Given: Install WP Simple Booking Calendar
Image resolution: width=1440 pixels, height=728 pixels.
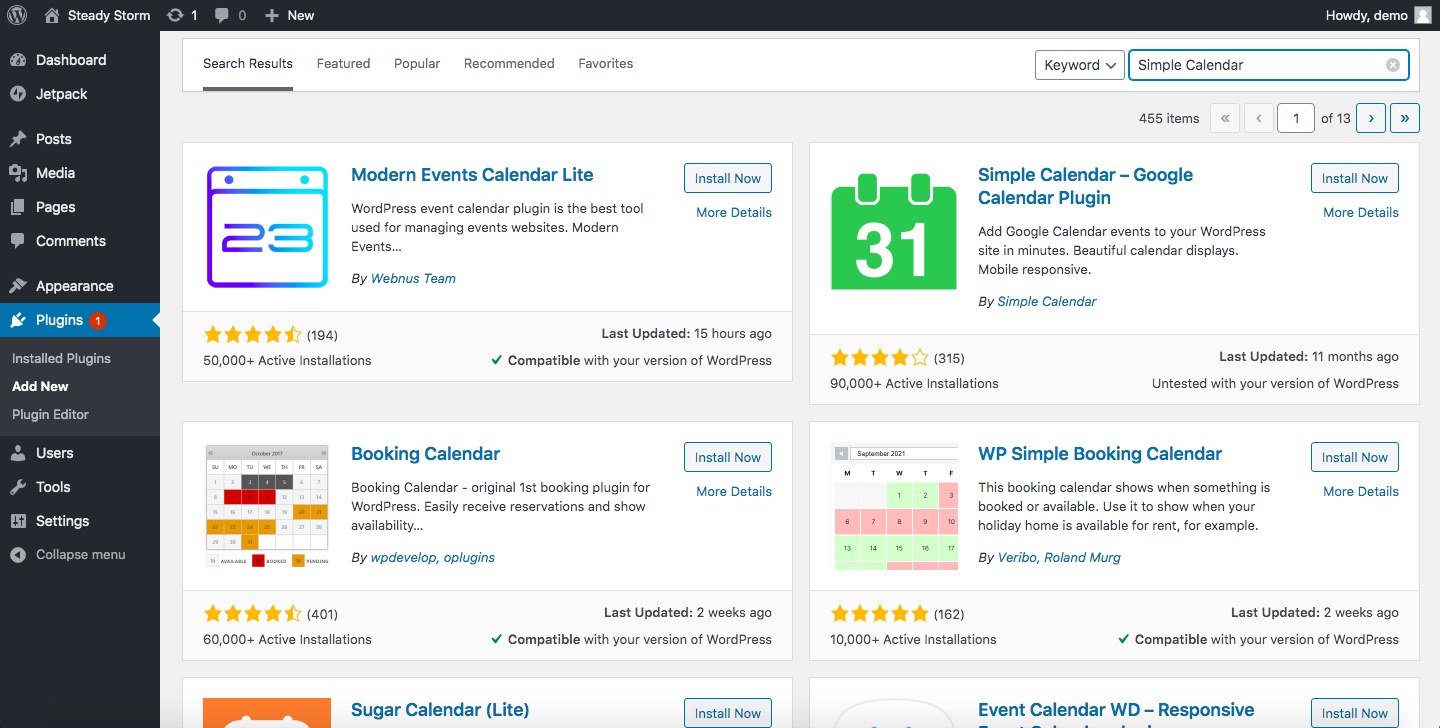Looking at the screenshot, I should pos(1355,457).
